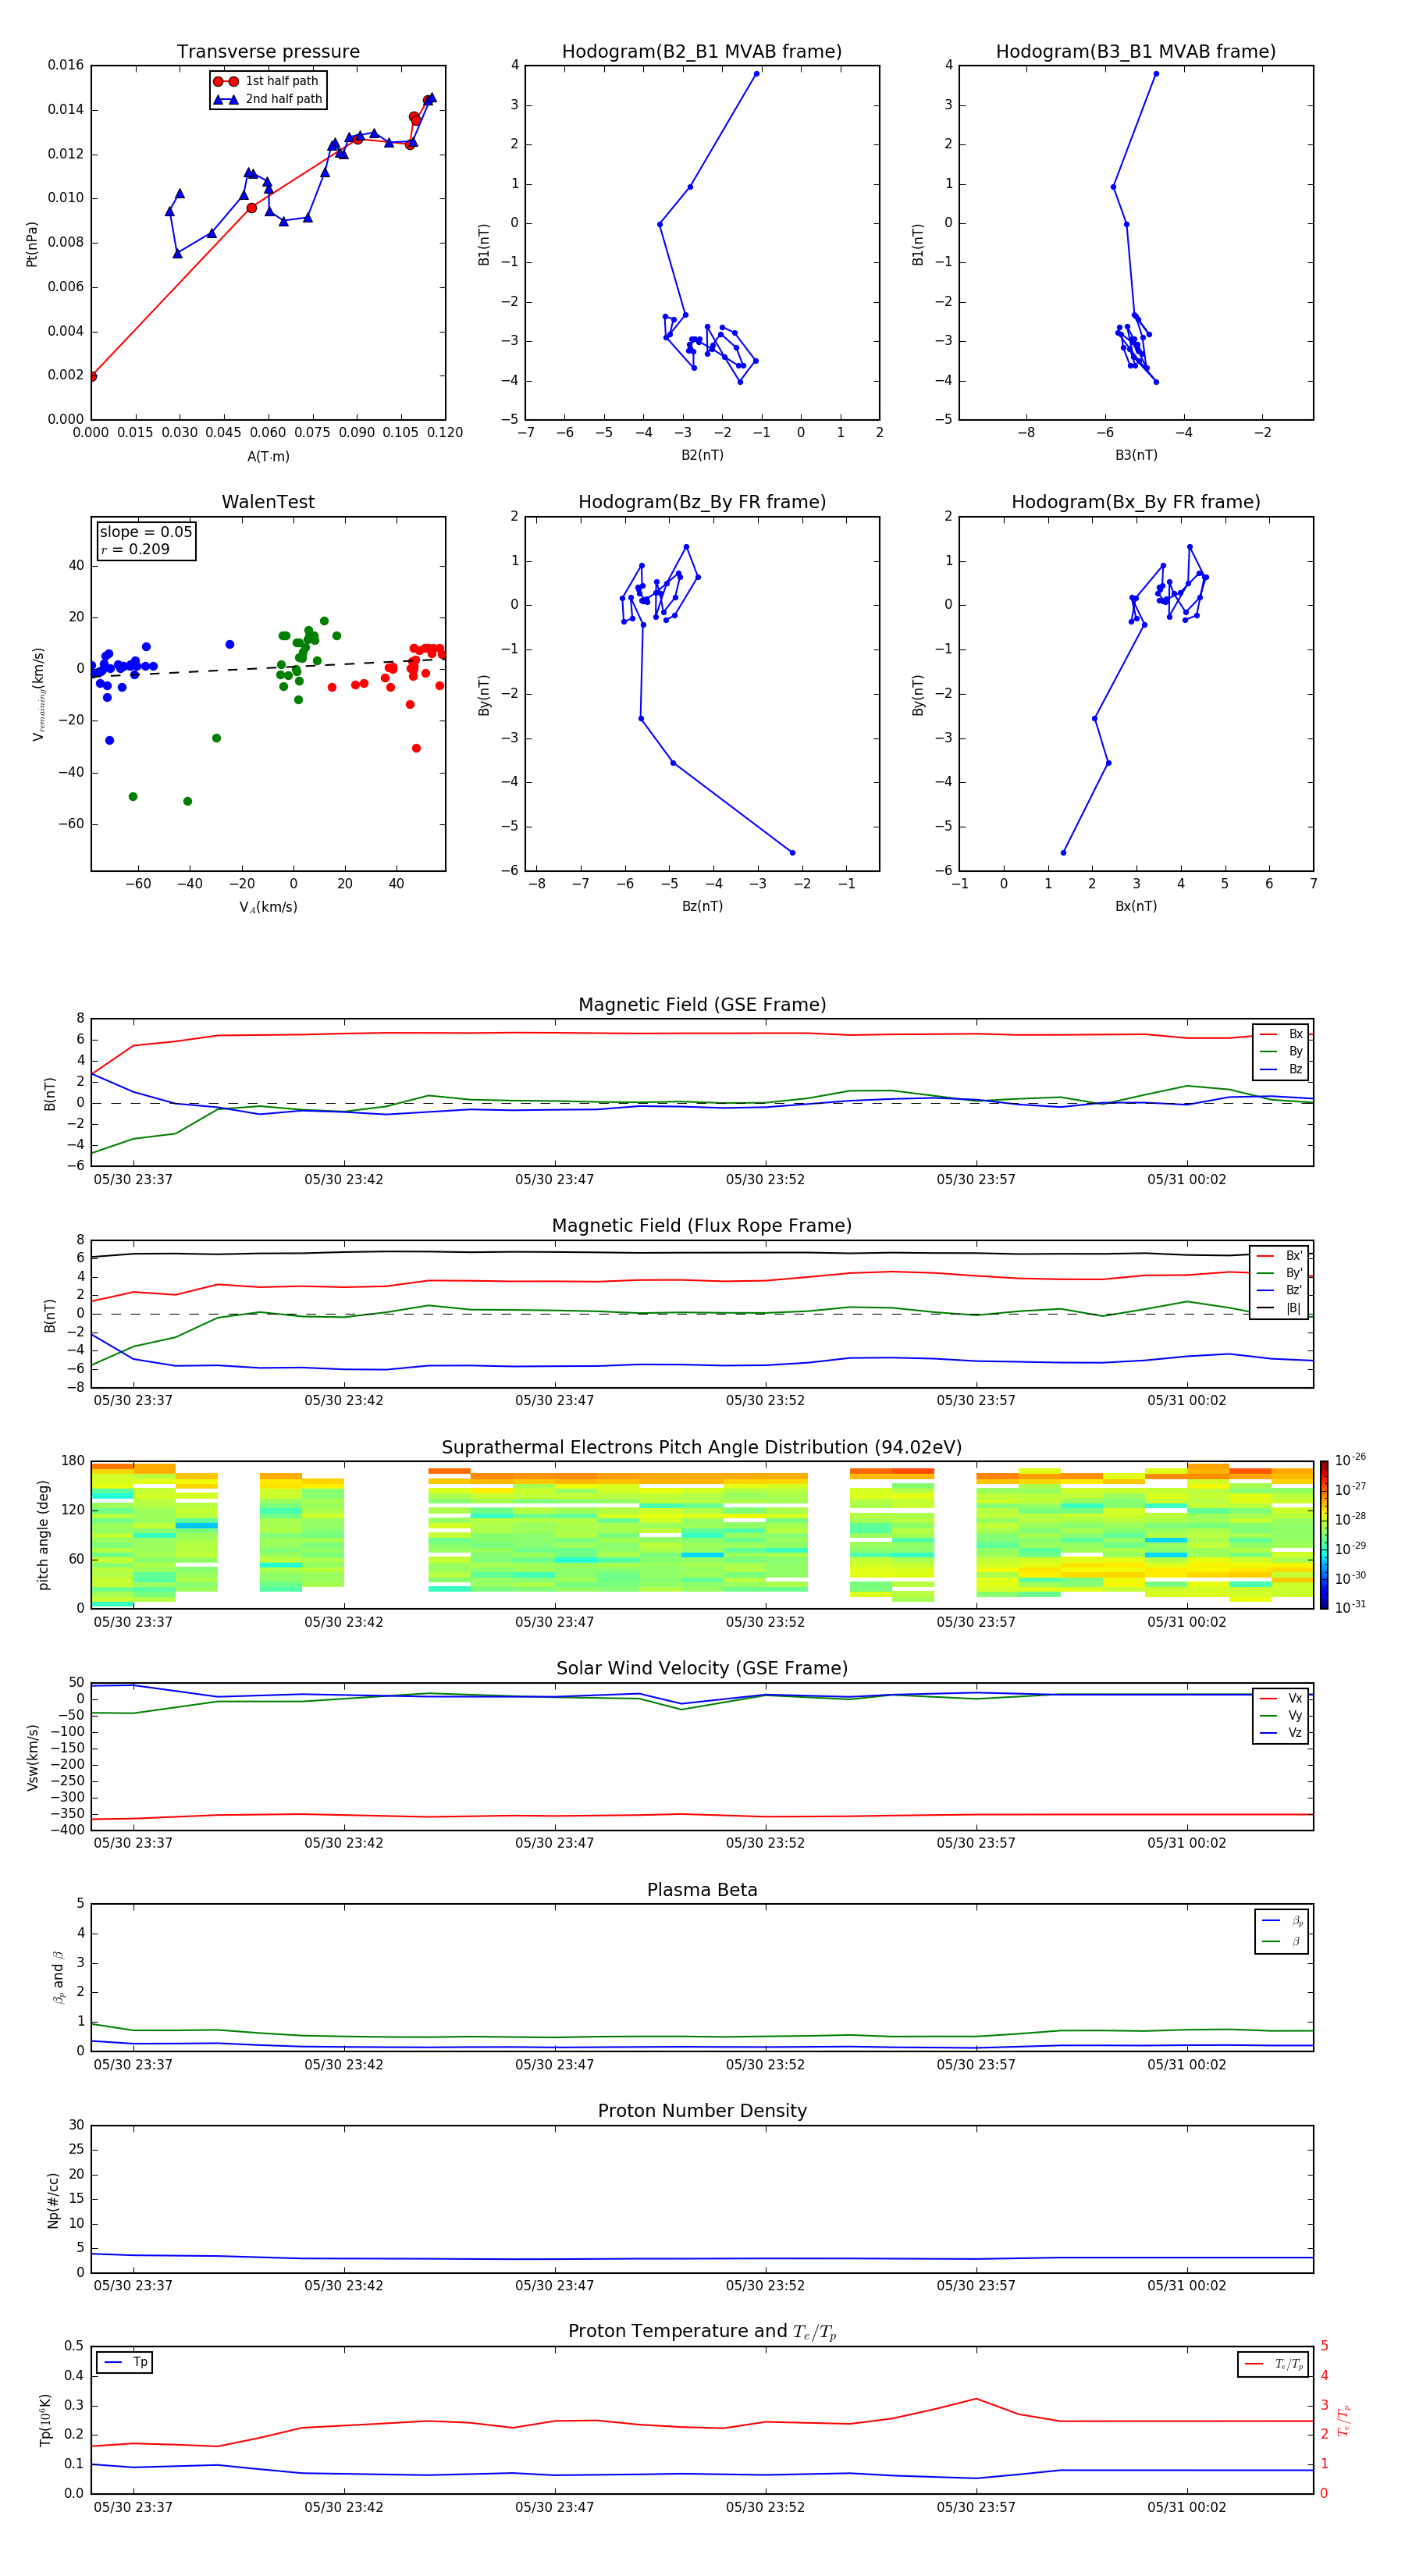Click the 'slope = 0.05' annotation
This screenshot has width=1405, height=2576.
point(146,532)
